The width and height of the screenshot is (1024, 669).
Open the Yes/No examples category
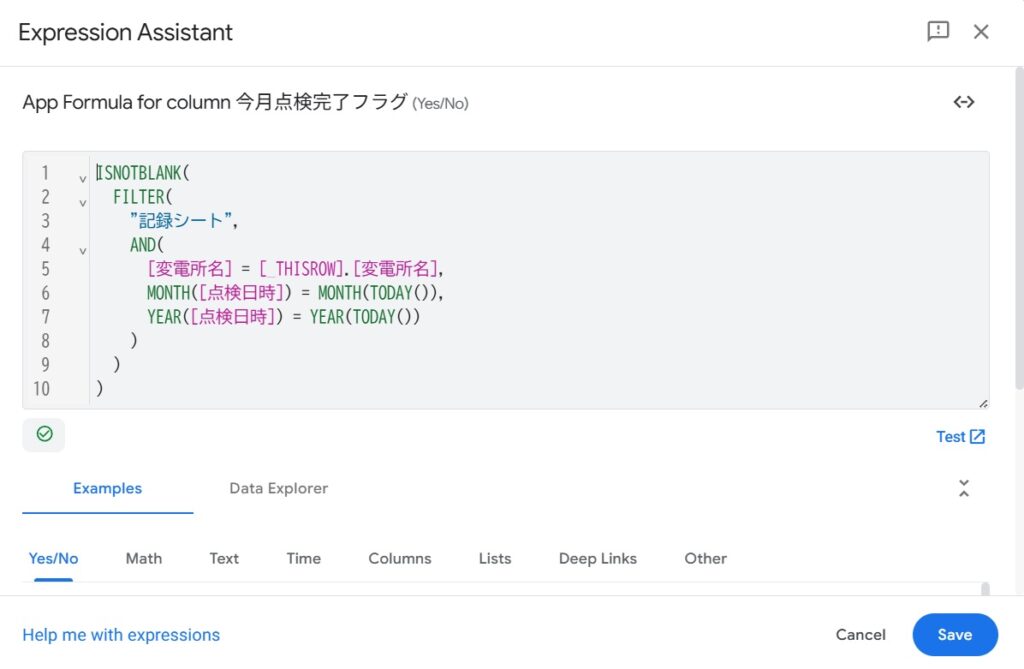click(53, 558)
